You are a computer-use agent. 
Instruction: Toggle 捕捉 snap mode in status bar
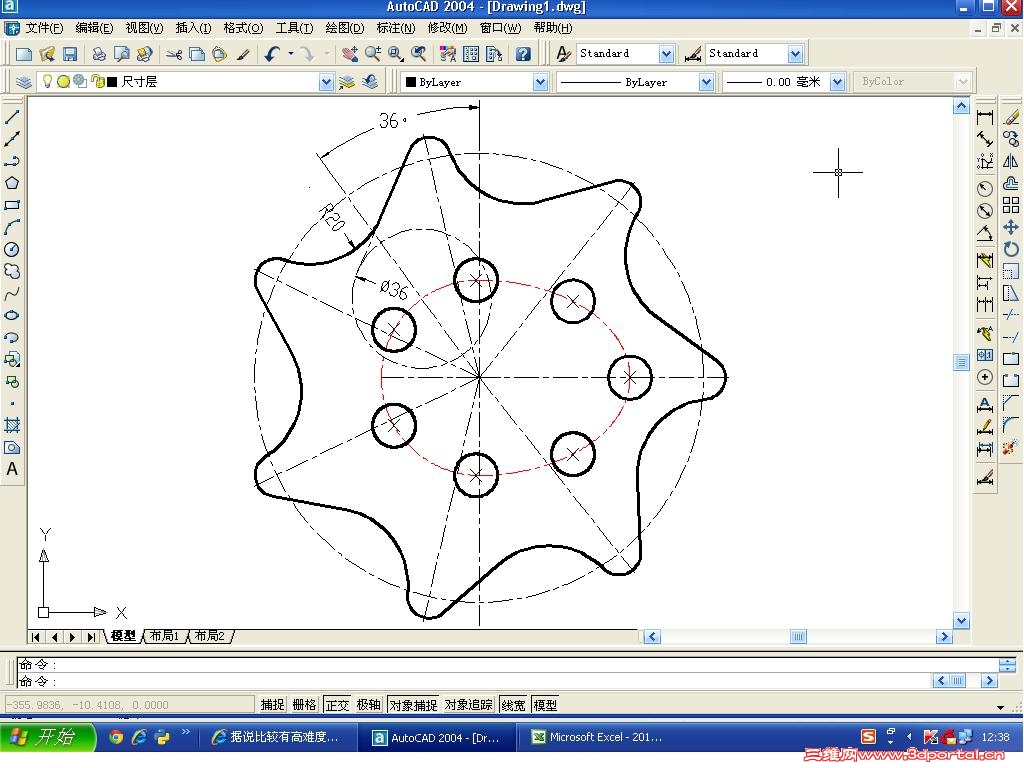[272, 705]
